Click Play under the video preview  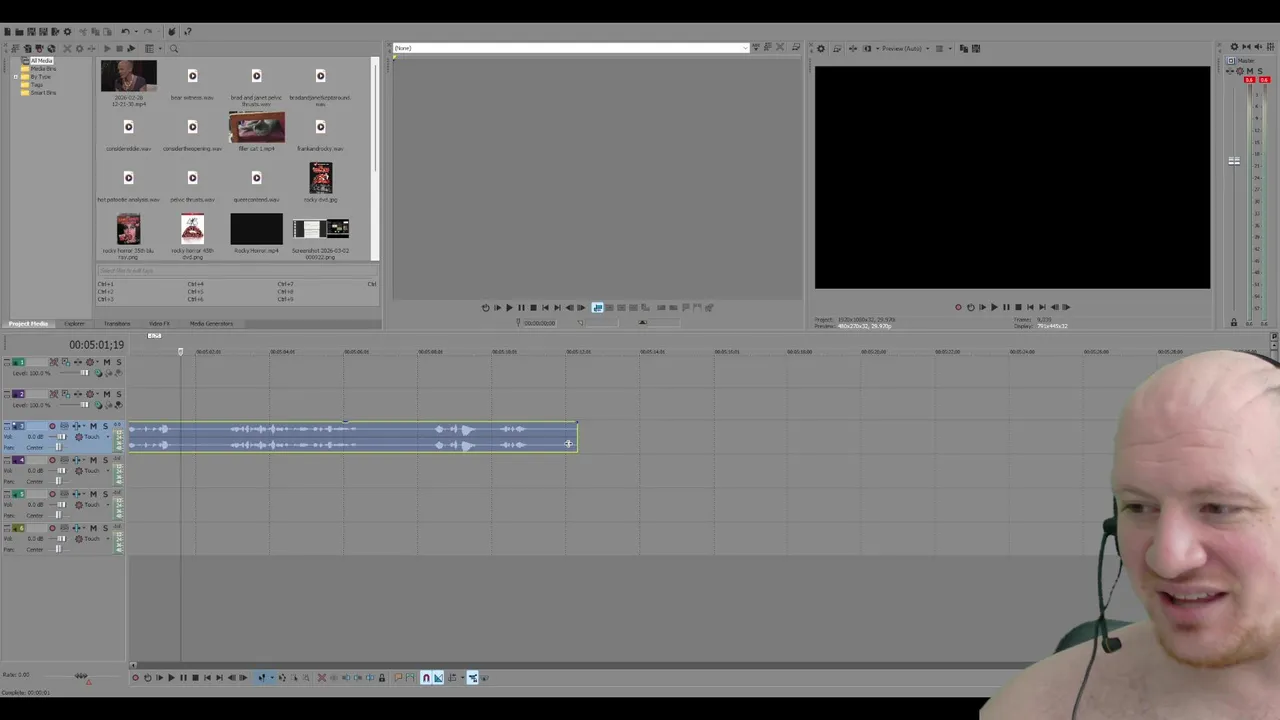(994, 307)
